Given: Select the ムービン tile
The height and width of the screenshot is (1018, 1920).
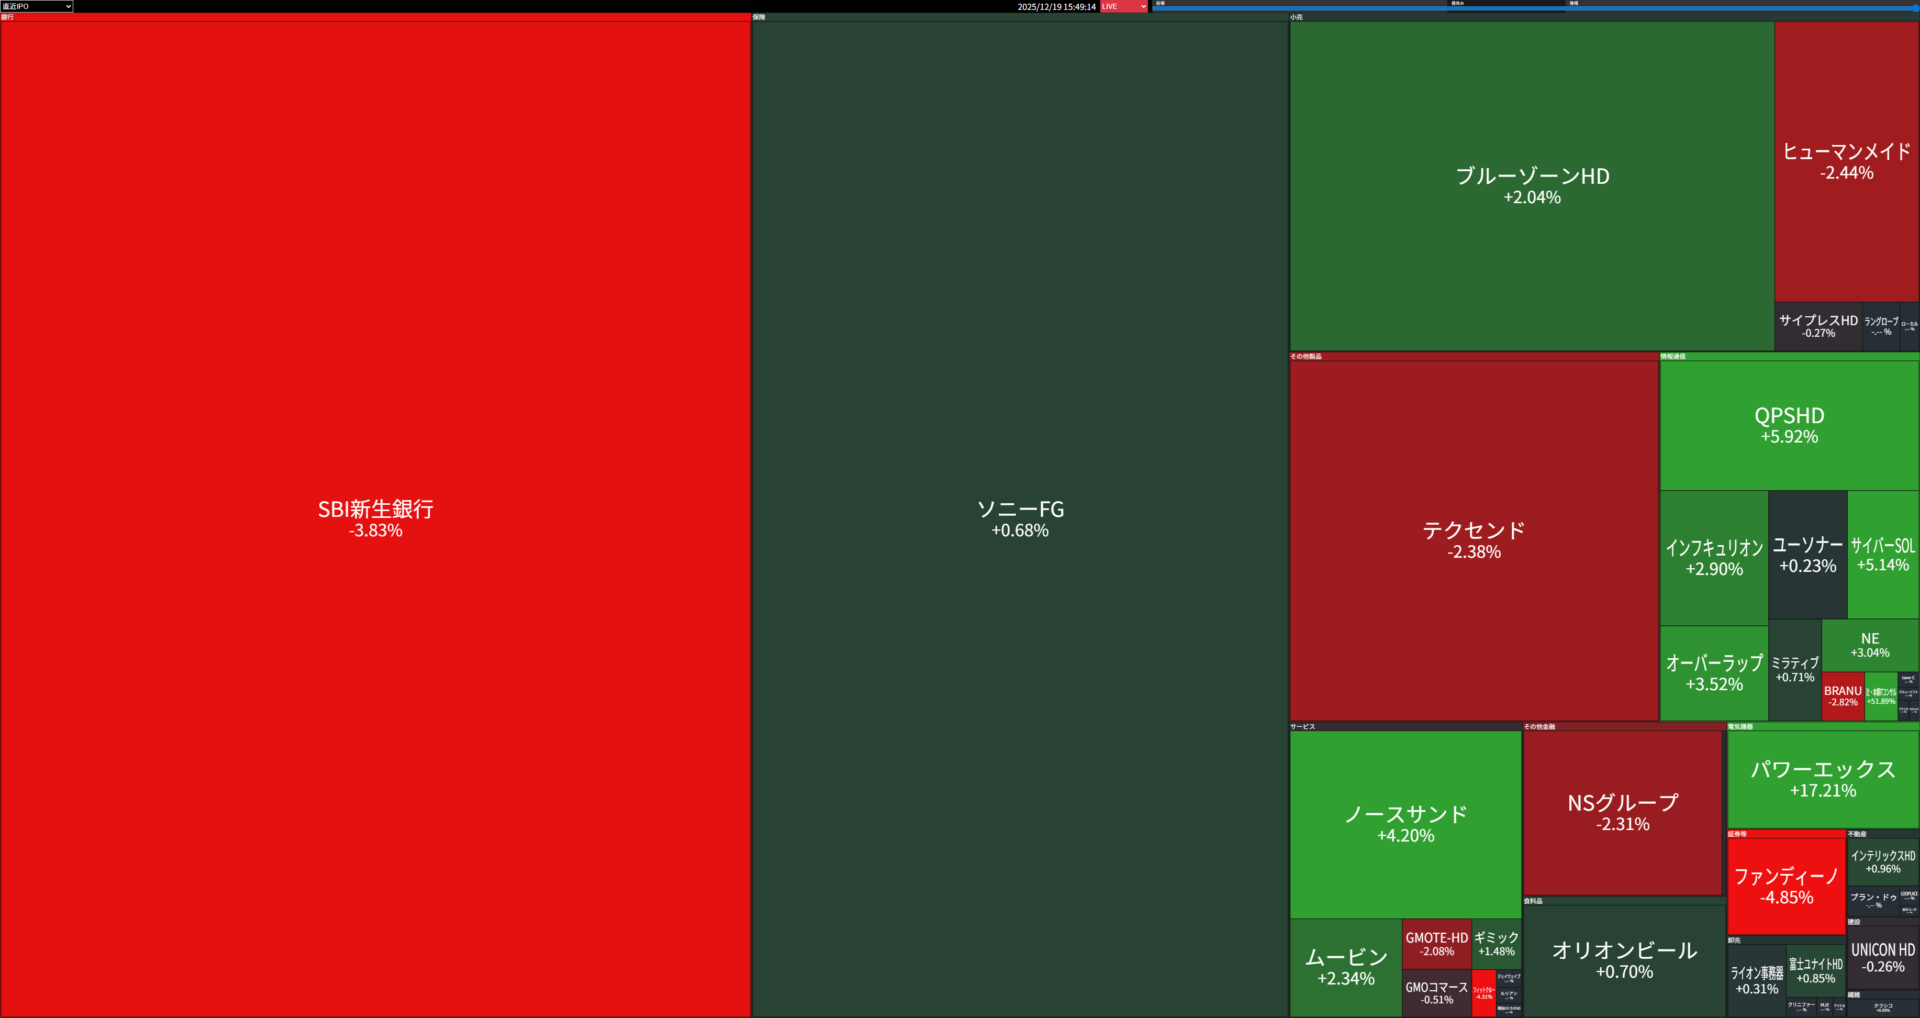Looking at the screenshot, I should 1345,967.
